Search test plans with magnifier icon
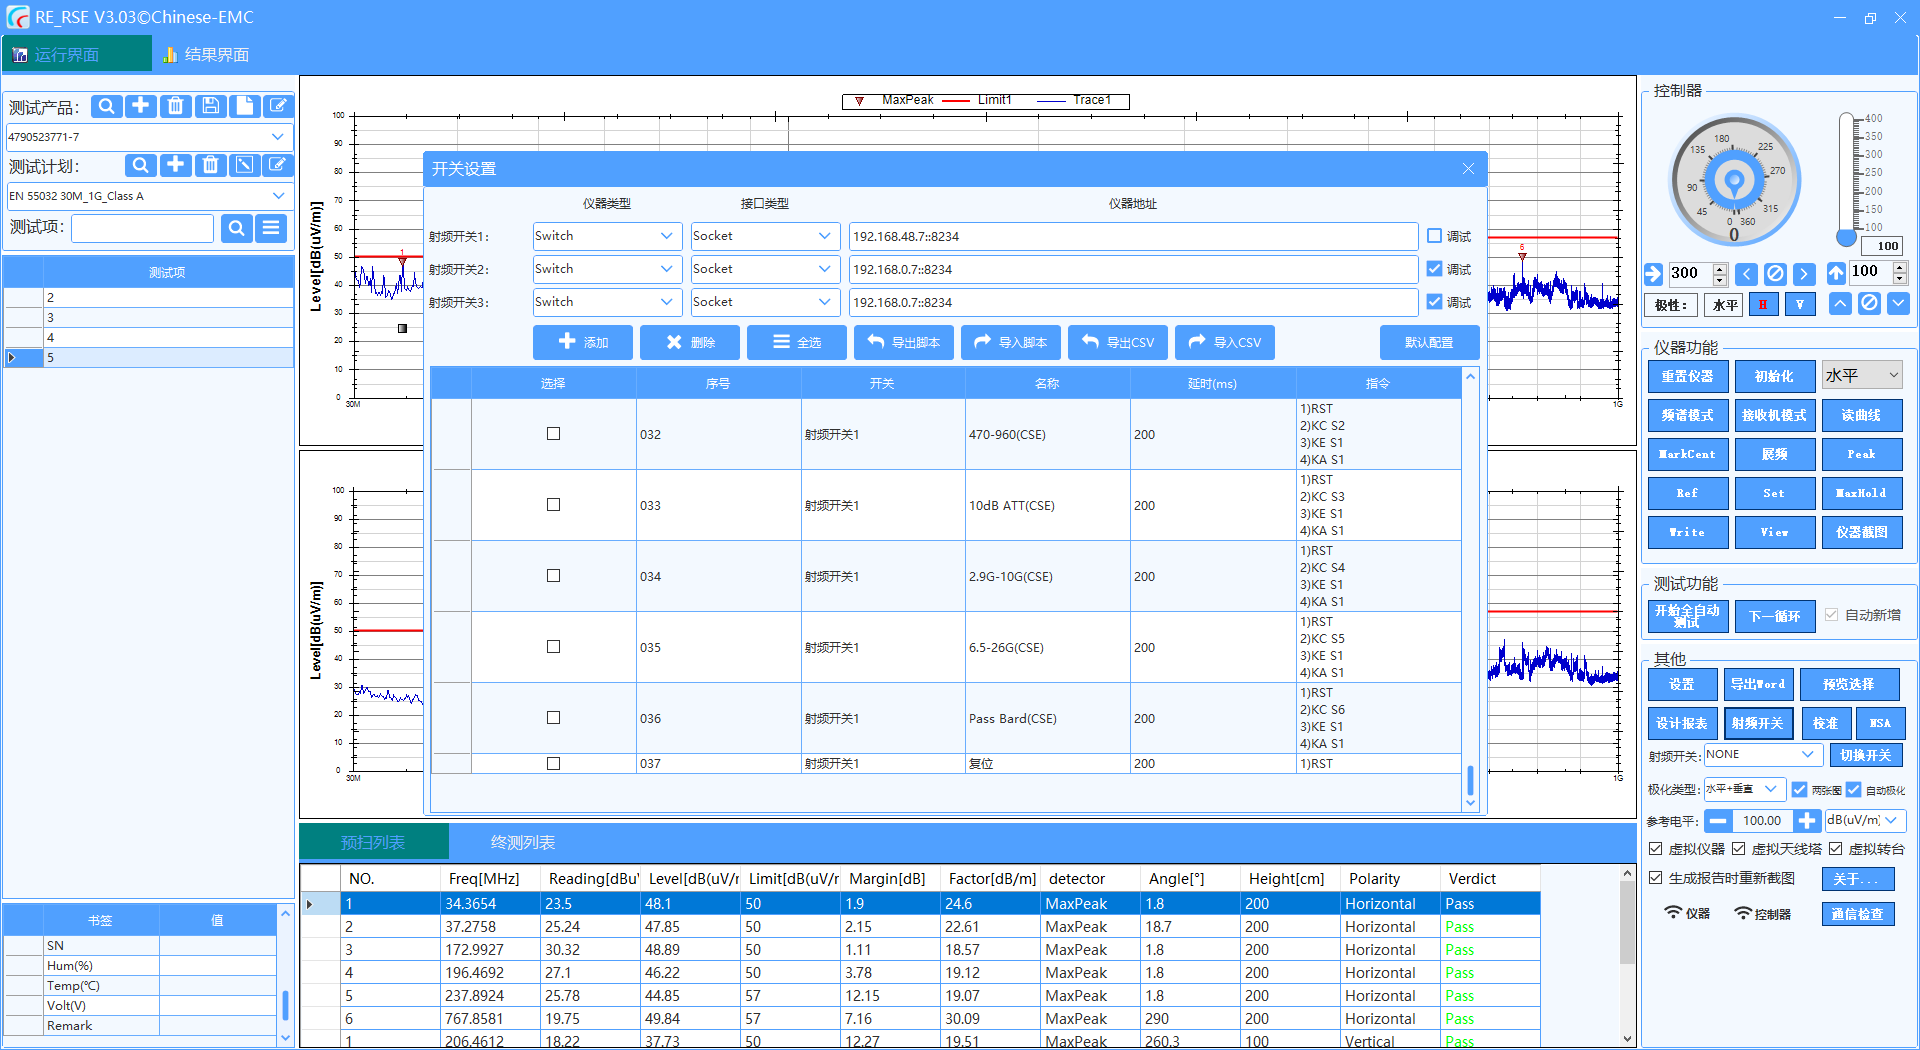 pyautogui.click(x=141, y=165)
